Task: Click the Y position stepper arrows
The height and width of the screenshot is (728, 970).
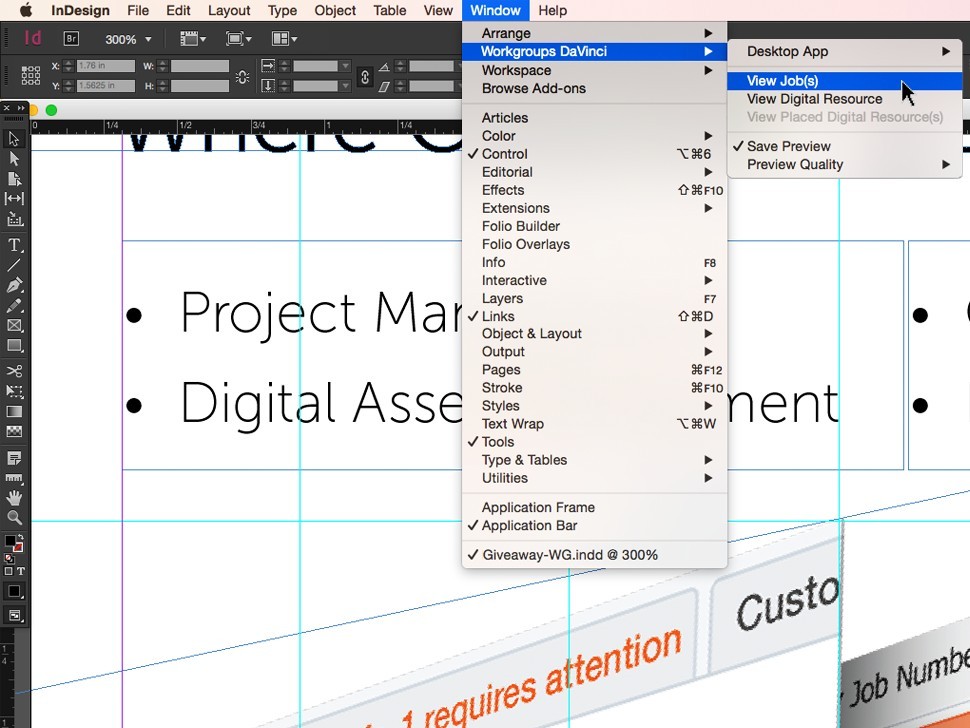Action: click(x=68, y=86)
